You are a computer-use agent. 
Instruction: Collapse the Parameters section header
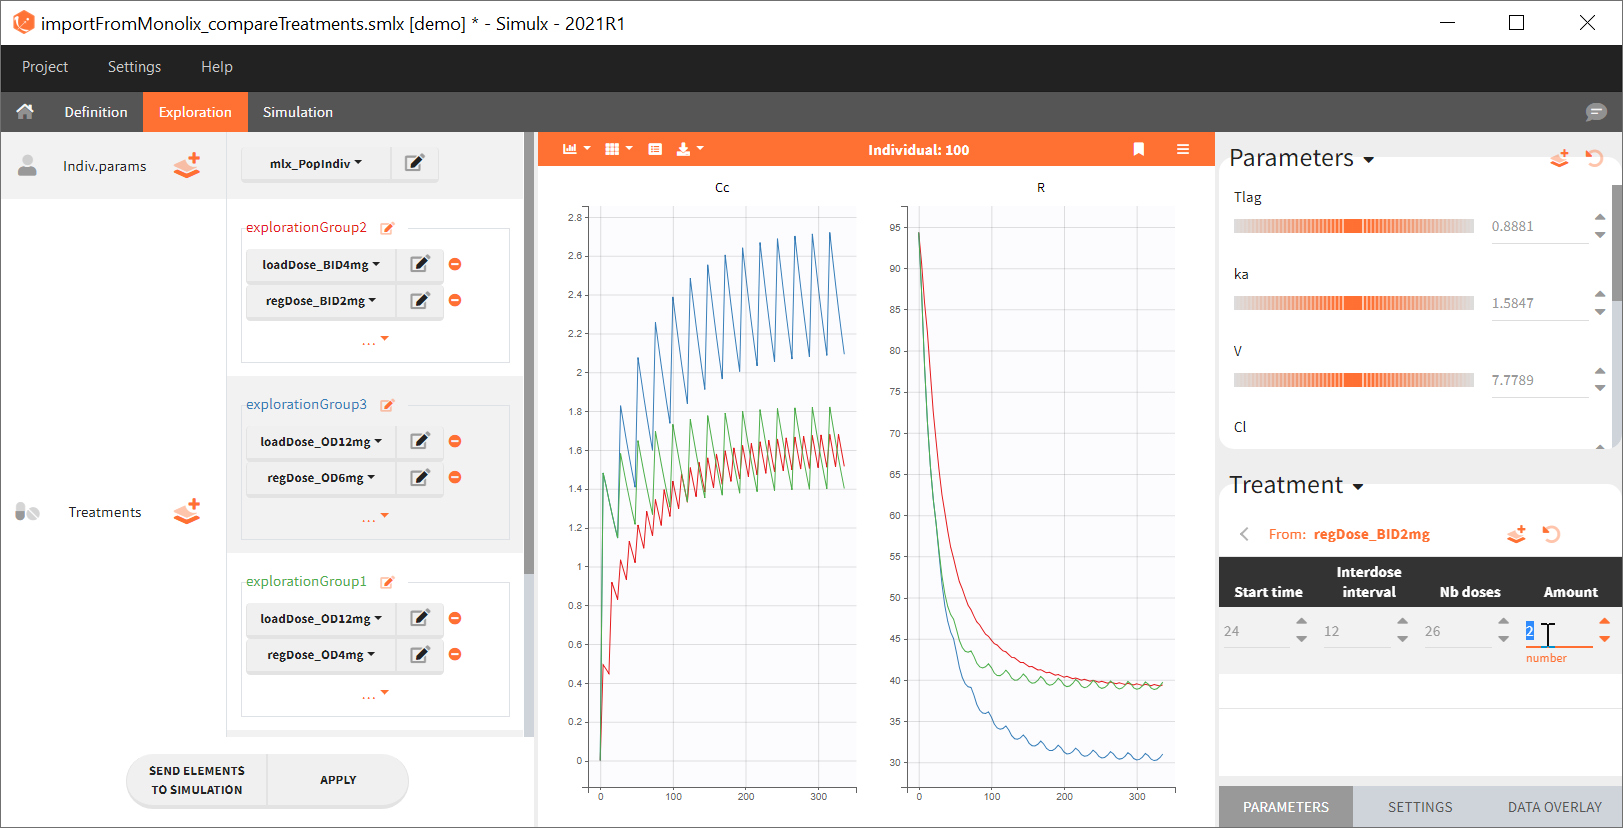[x=1301, y=158]
